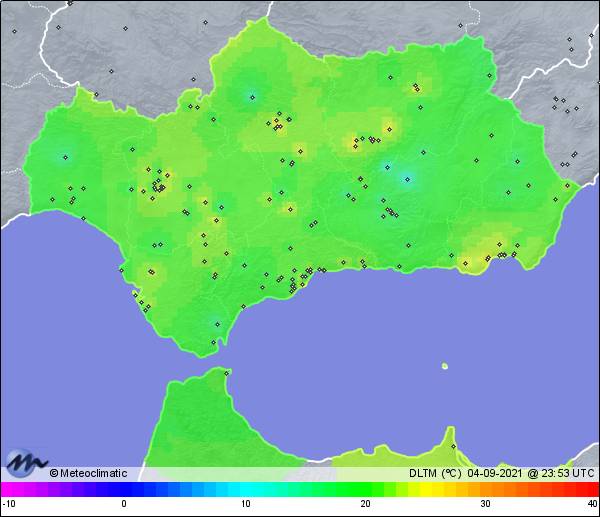
Task: Click the small Alboran island in the sea
Action: point(445,366)
